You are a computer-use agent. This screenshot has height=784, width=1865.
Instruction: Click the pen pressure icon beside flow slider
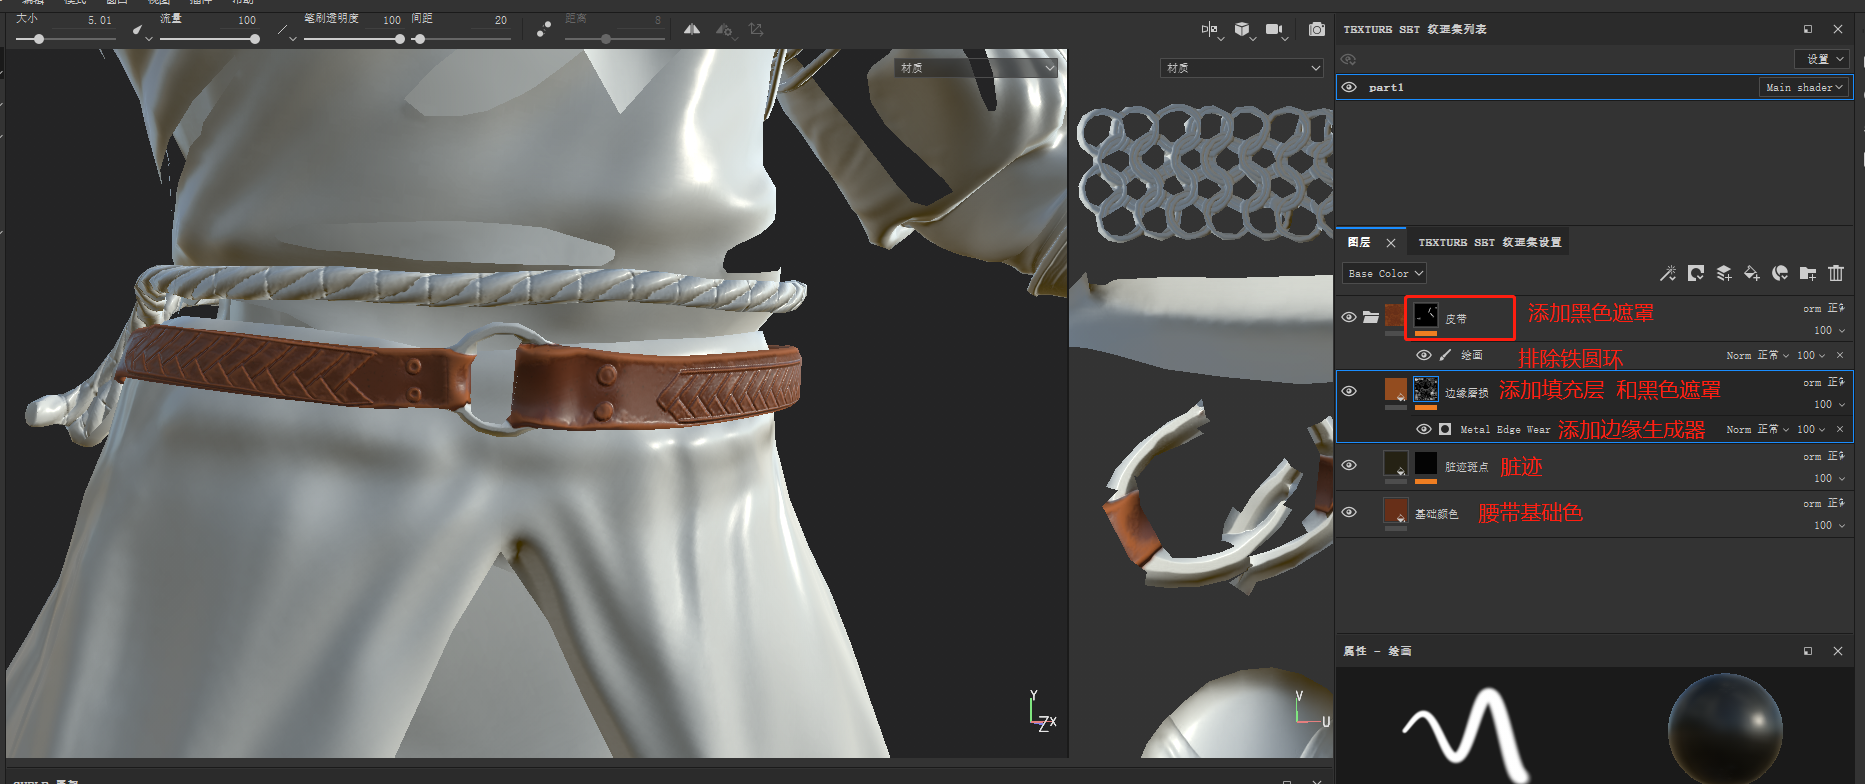pyautogui.click(x=284, y=31)
